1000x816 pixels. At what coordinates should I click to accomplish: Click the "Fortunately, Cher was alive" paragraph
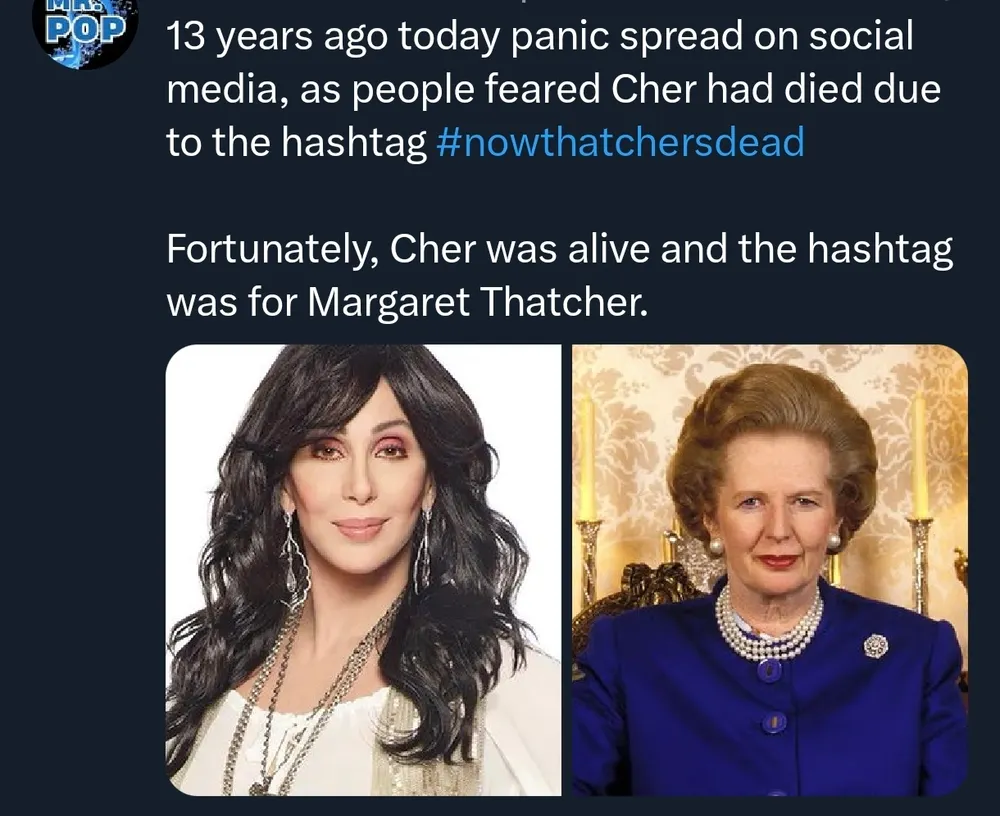point(559,275)
